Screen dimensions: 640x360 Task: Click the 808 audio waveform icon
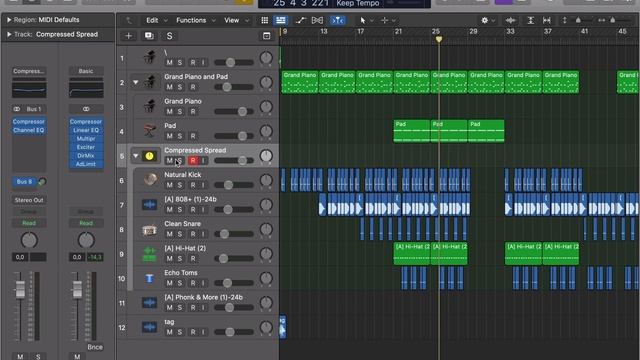149,204
